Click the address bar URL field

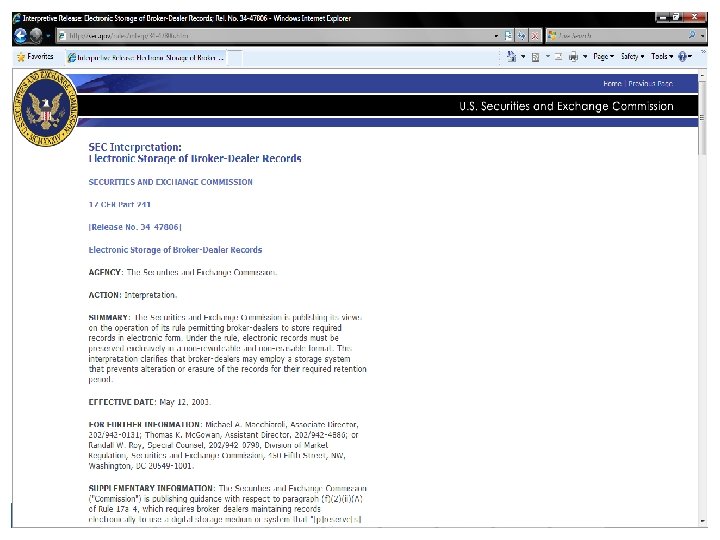coord(276,35)
